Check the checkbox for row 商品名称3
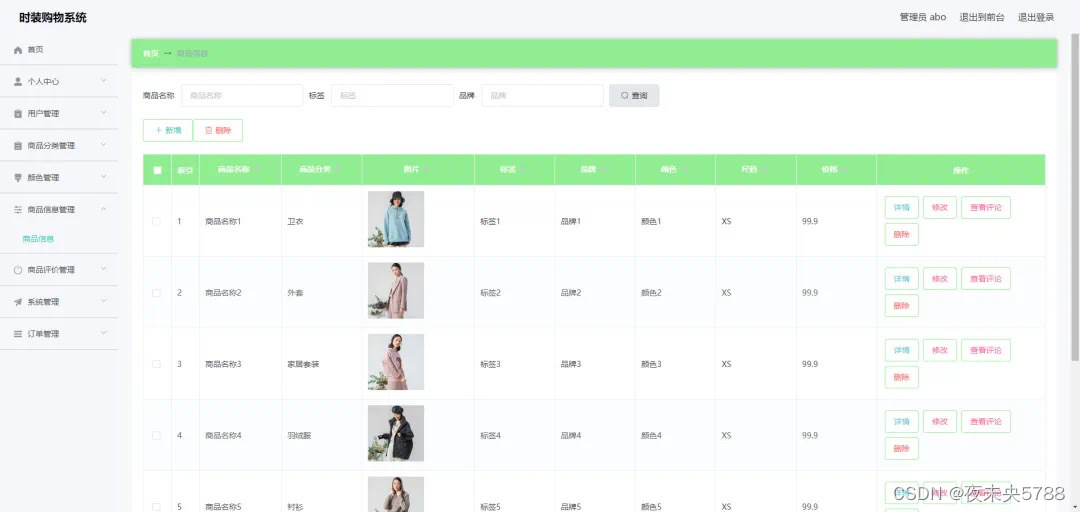Image resolution: width=1080 pixels, height=512 pixels. point(156,364)
